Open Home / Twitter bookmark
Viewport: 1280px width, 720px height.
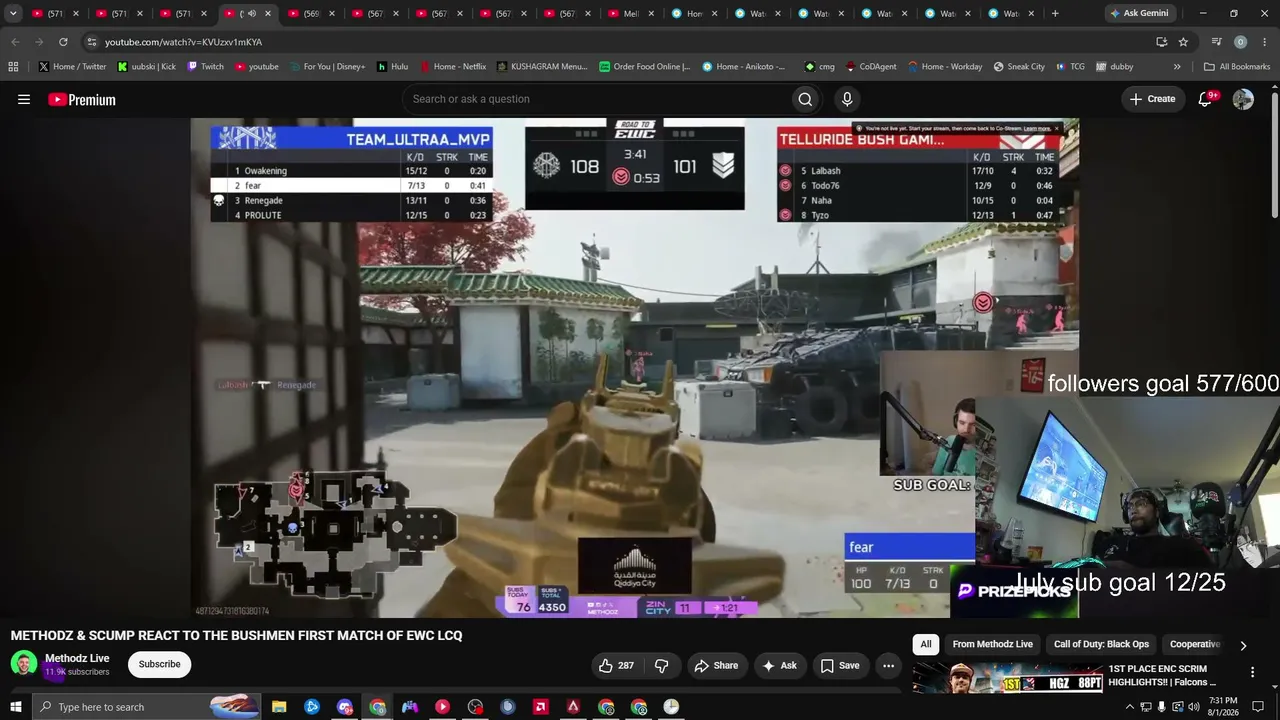tap(73, 67)
